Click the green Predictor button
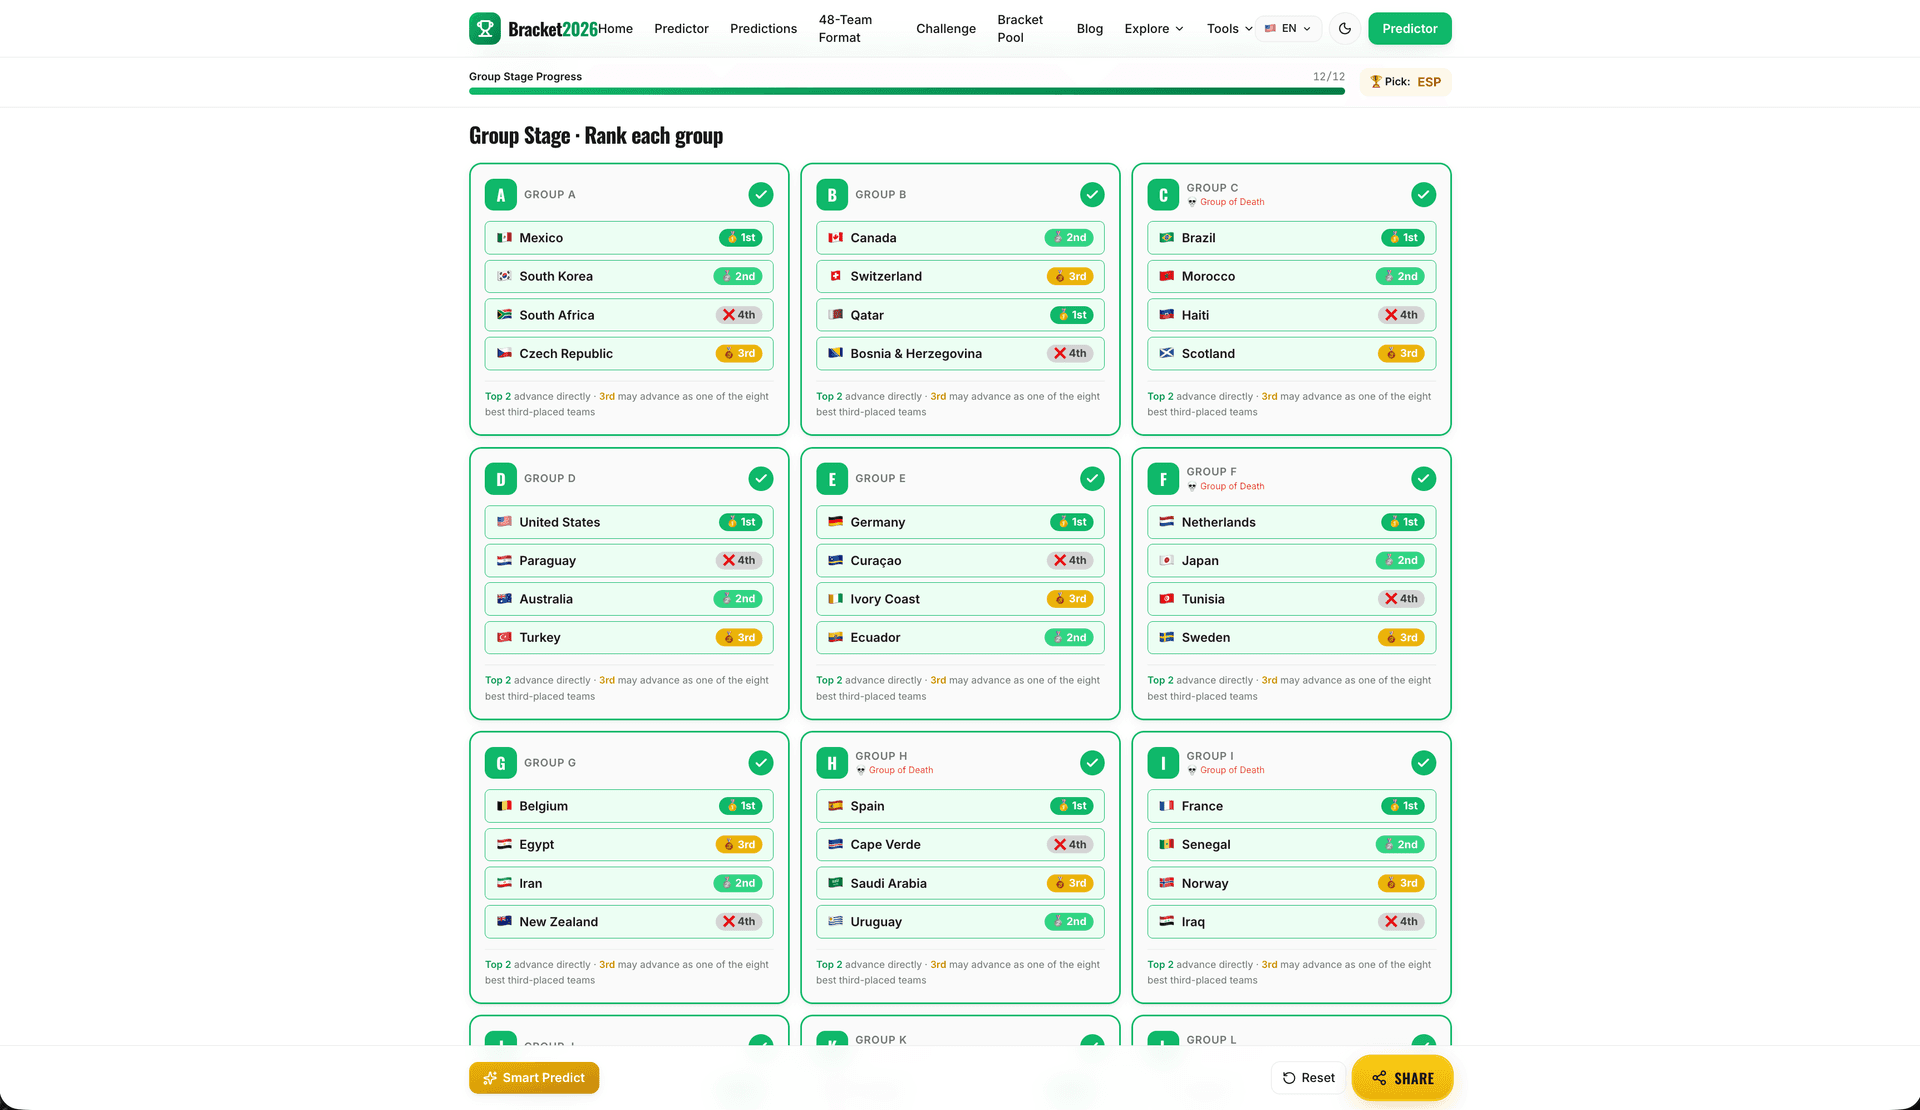1920x1110 pixels. 1409,29
